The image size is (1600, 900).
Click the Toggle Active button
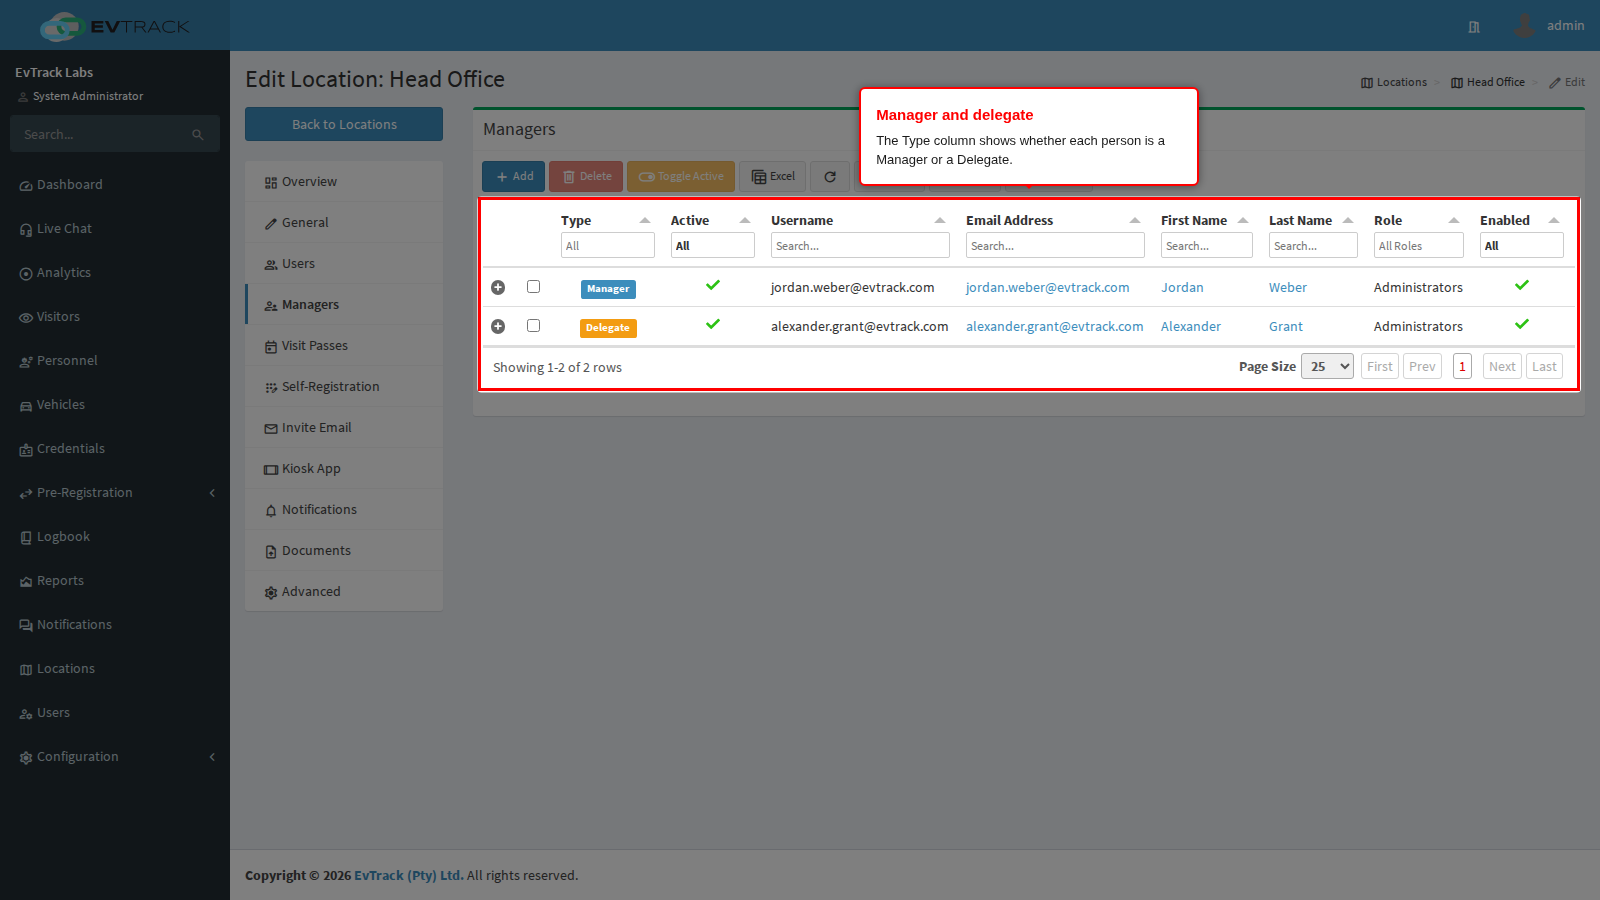[681, 177]
